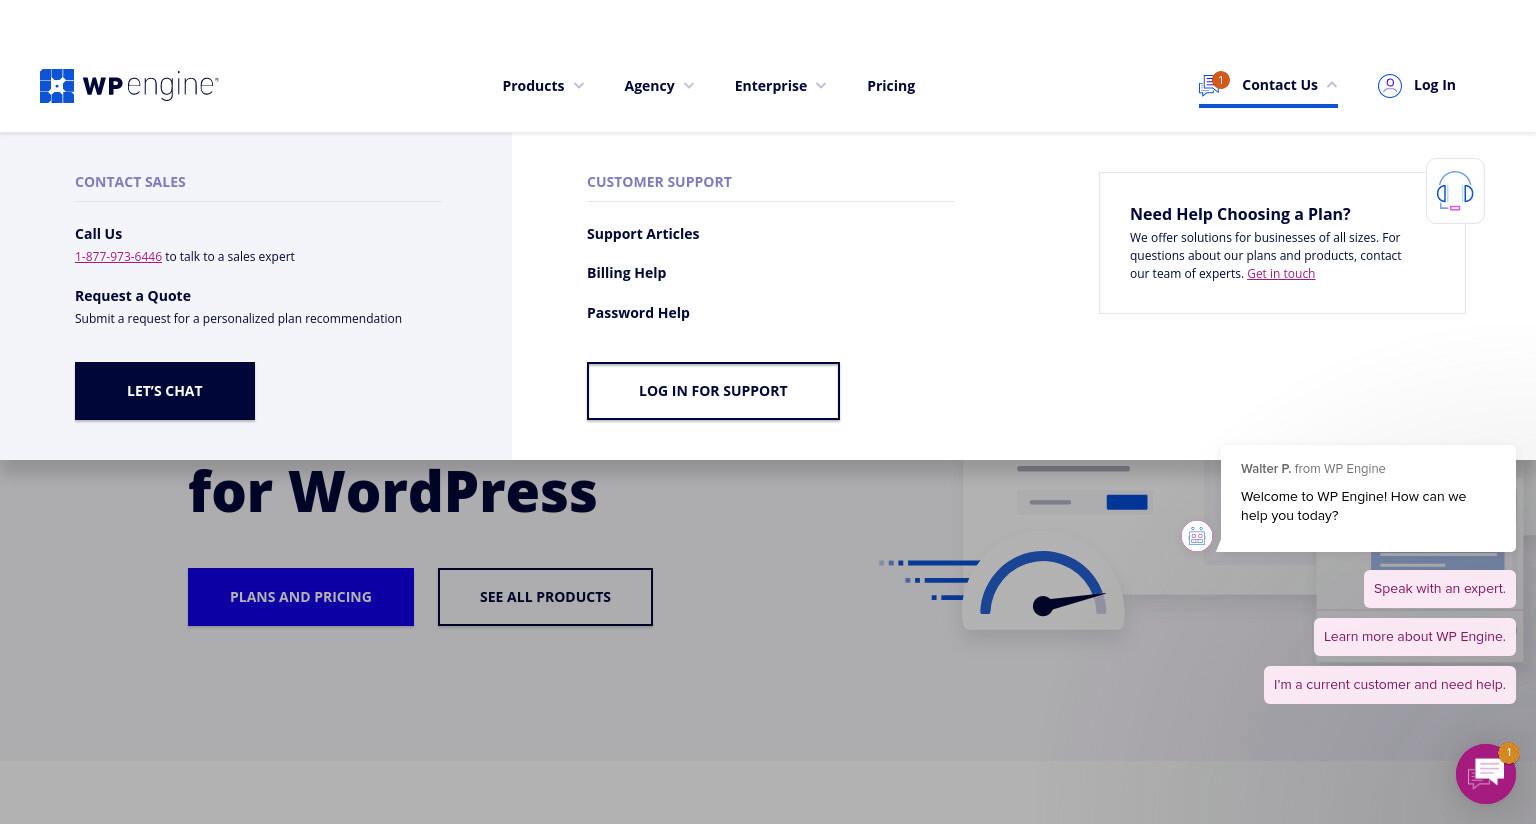This screenshot has width=1536, height=824.
Task: Open the Products menu
Action: point(533,86)
